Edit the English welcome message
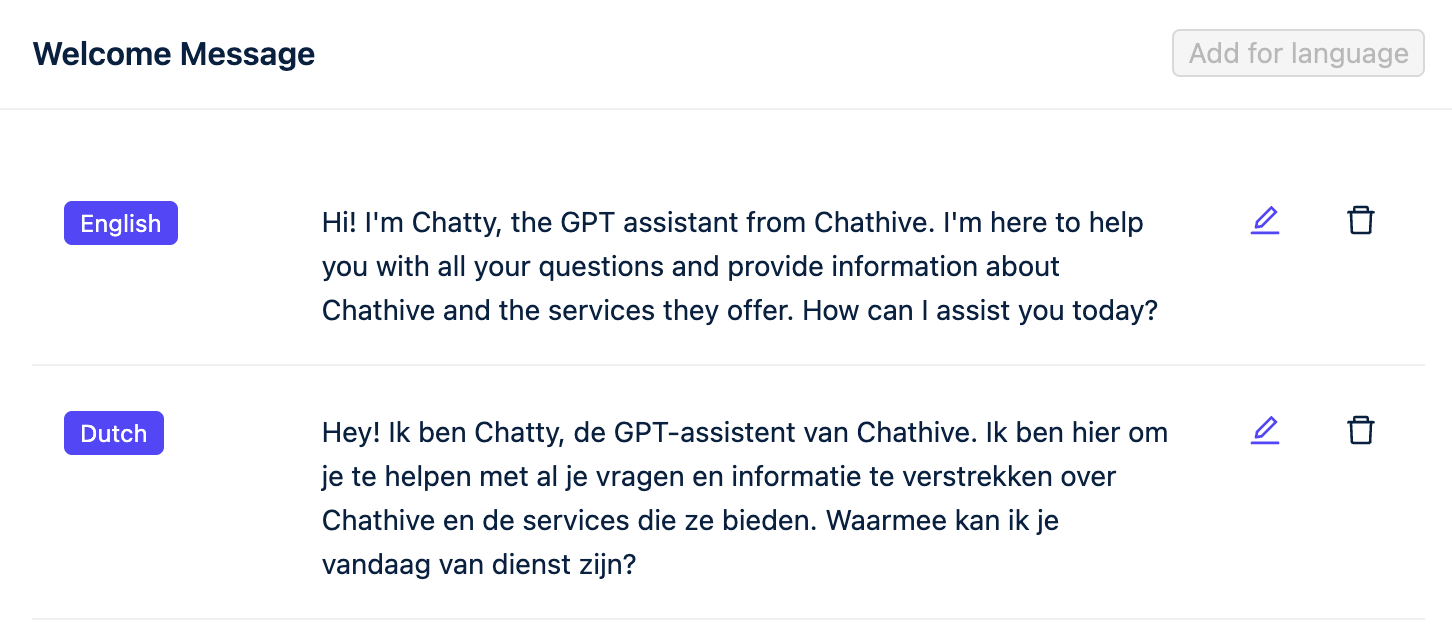 pyautogui.click(x=1265, y=221)
